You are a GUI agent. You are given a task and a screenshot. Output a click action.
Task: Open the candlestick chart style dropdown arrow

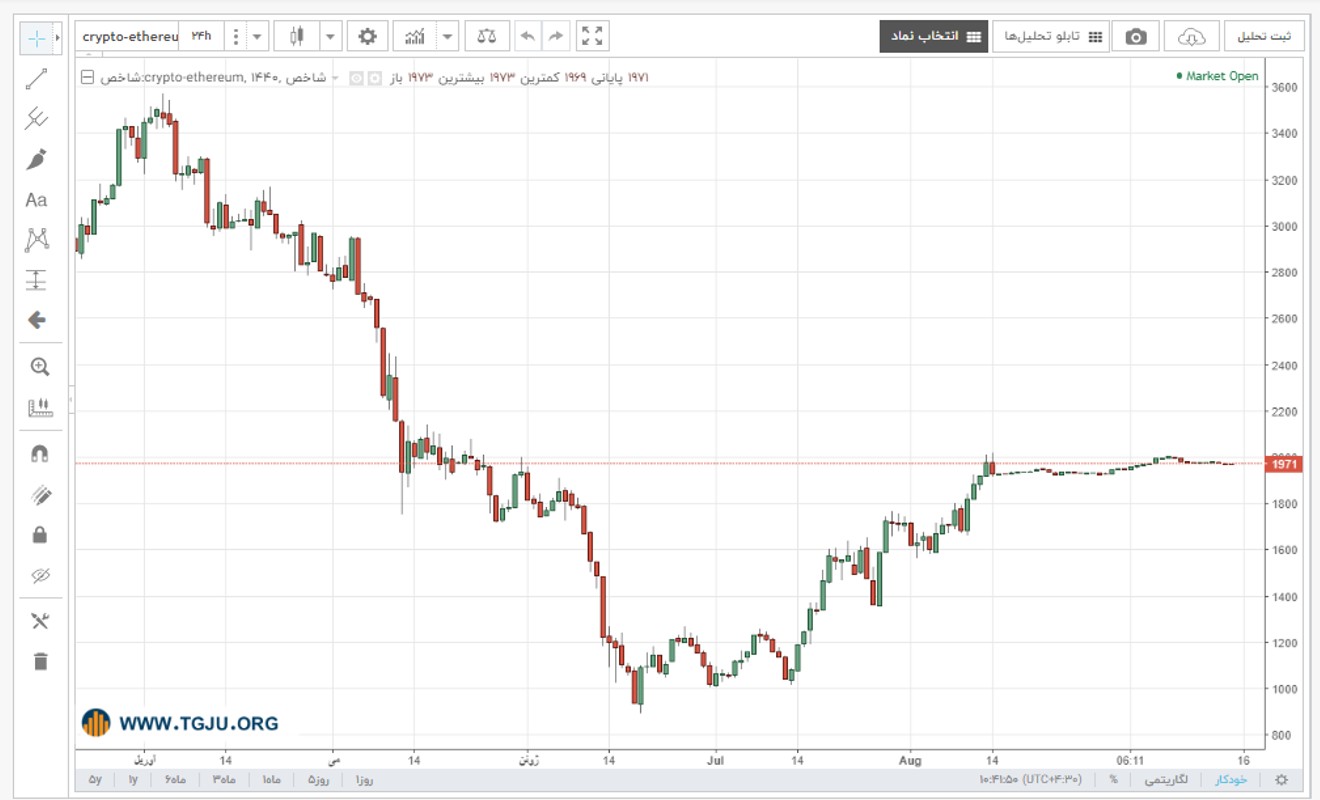click(x=331, y=37)
